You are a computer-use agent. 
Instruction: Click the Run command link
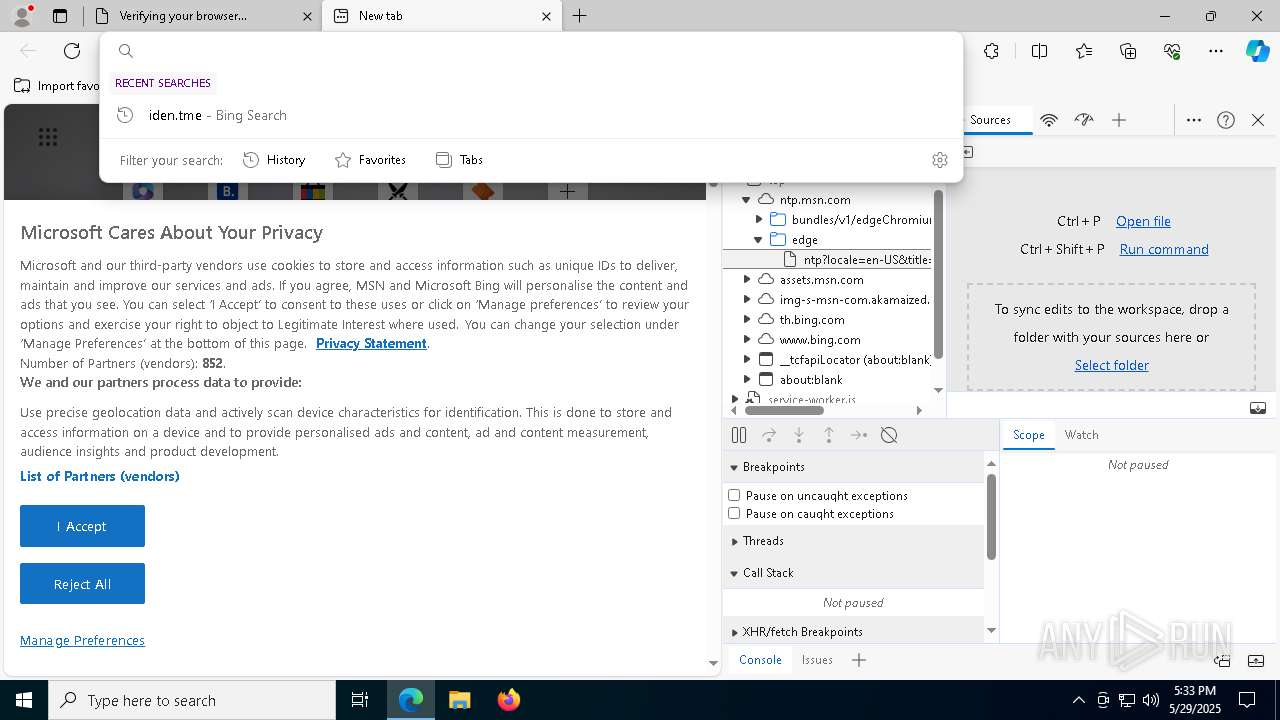click(1164, 249)
